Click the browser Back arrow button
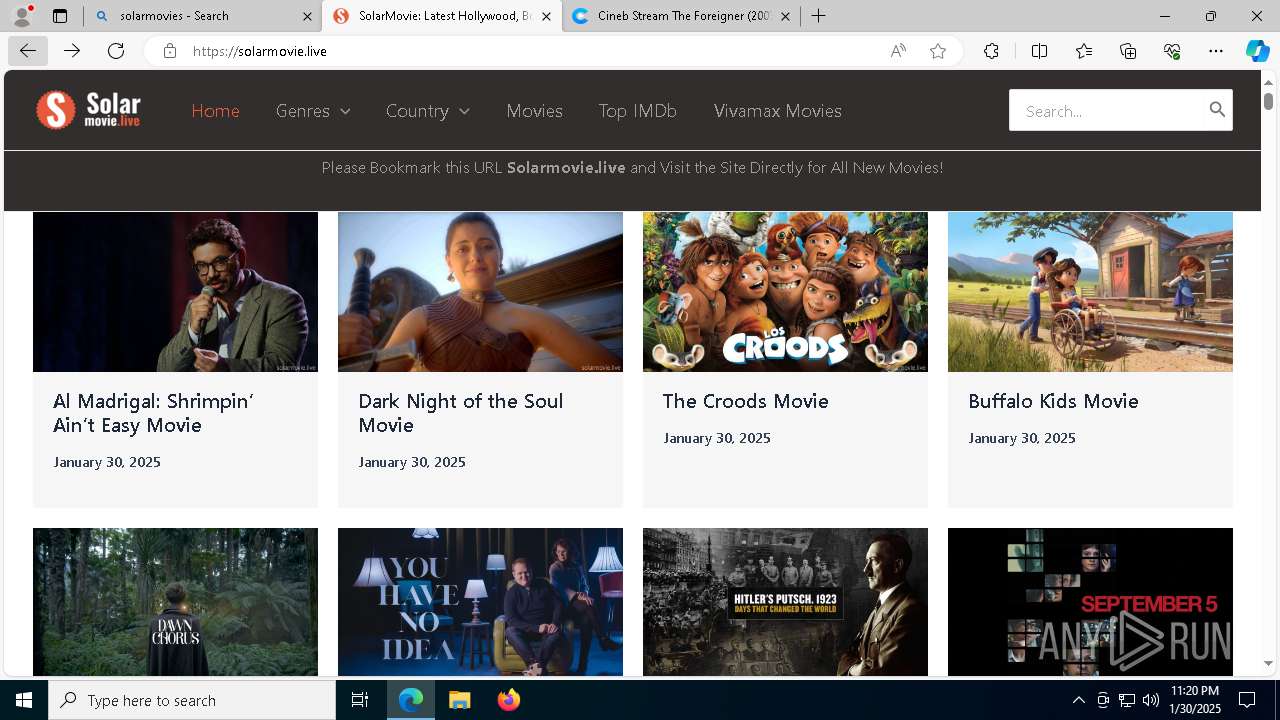 (x=27, y=51)
